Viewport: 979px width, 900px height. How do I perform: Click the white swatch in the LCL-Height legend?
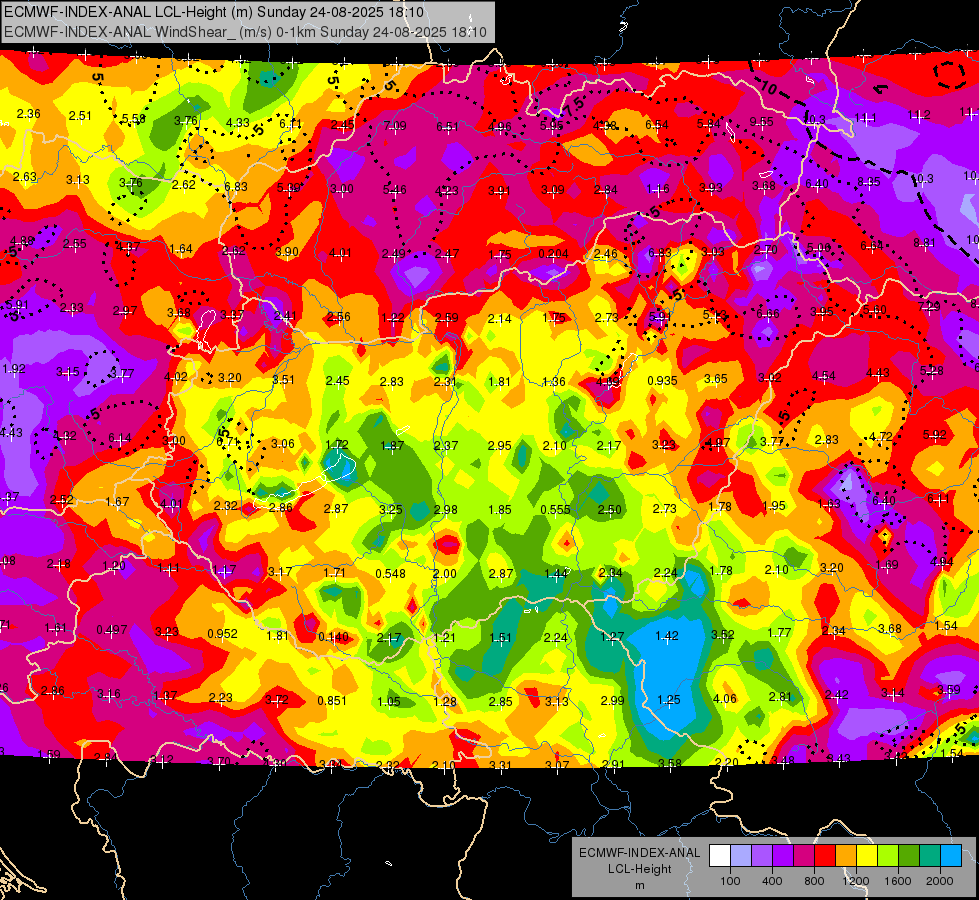coord(719,856)
